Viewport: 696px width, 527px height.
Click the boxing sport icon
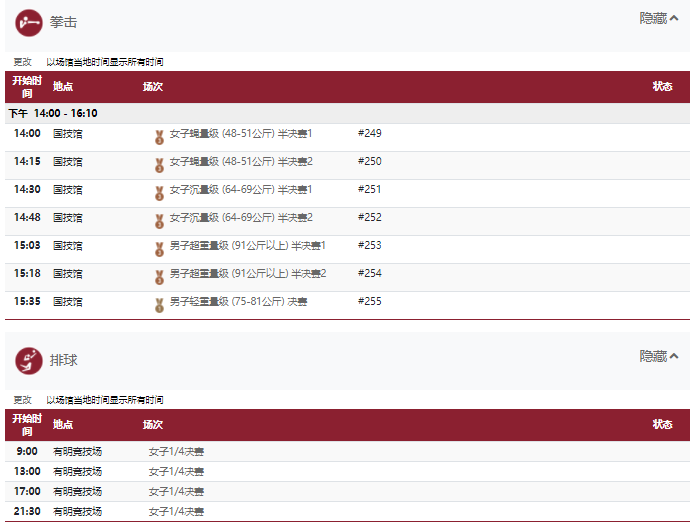(x=29, y=23)
